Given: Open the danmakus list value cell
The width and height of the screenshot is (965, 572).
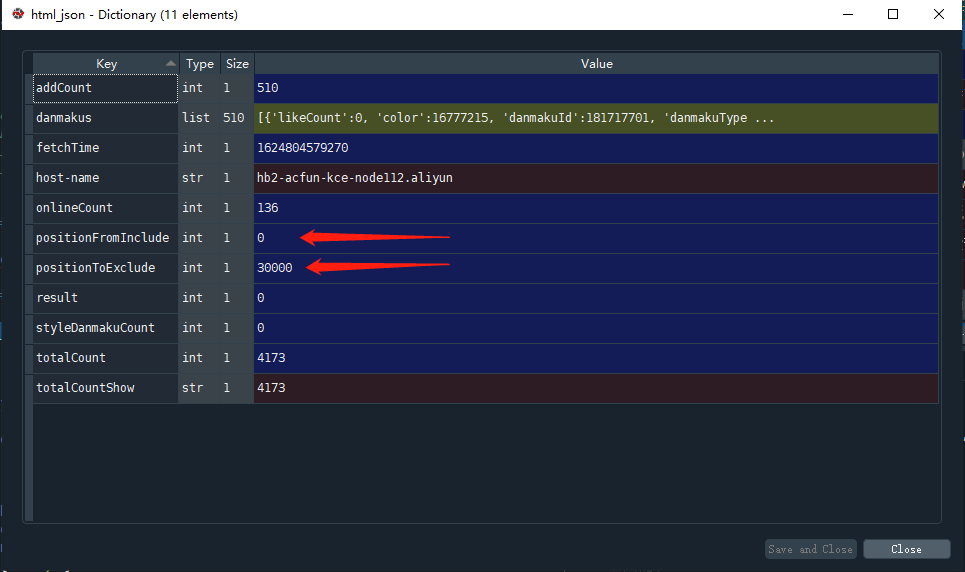Looking at the screenshot, I should coord(596,118).
